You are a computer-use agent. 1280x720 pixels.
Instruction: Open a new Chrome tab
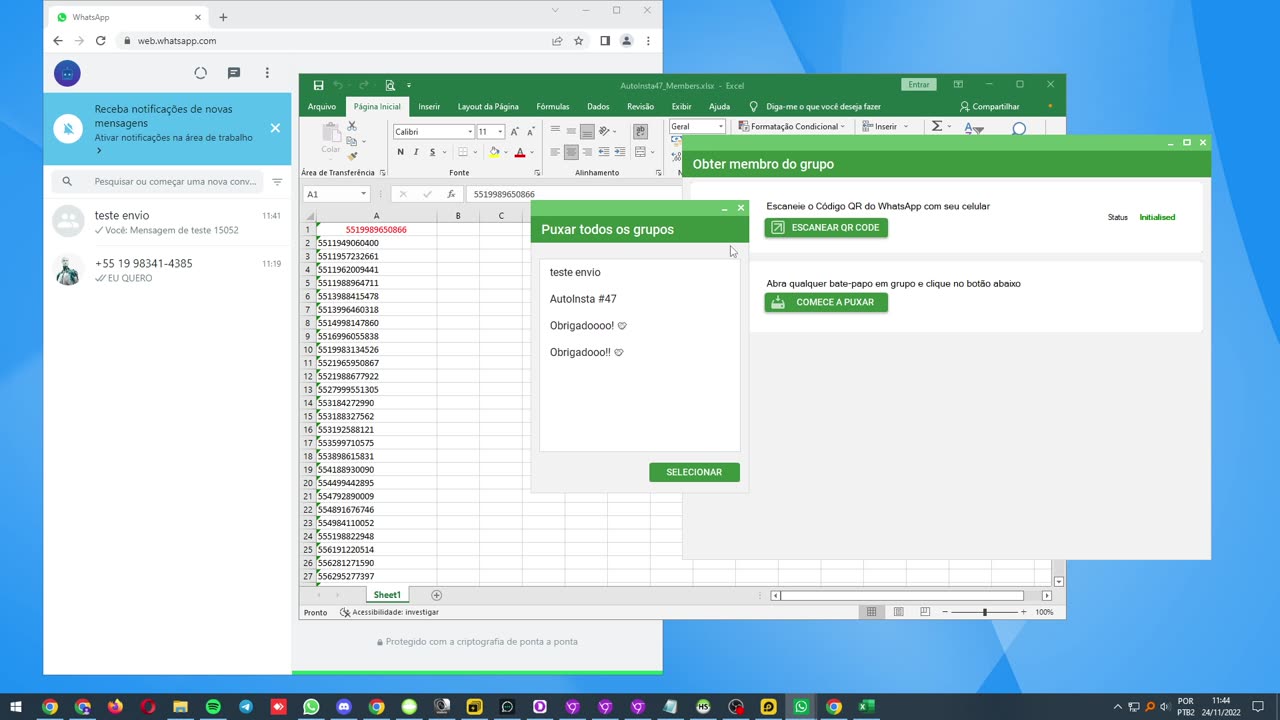tap(223, 17)
